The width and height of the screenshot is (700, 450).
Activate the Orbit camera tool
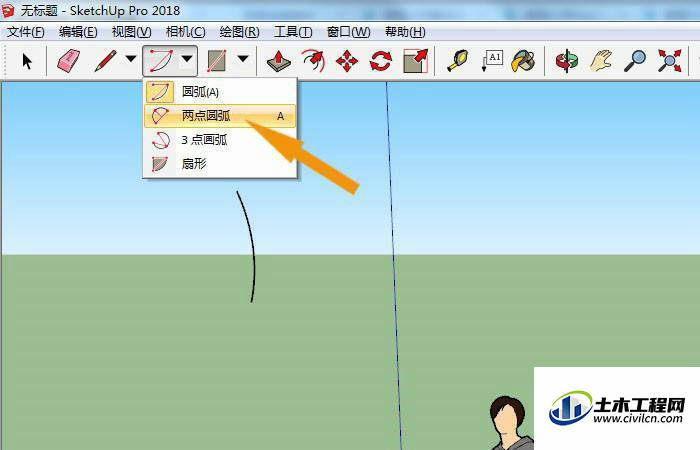(567, 61)
